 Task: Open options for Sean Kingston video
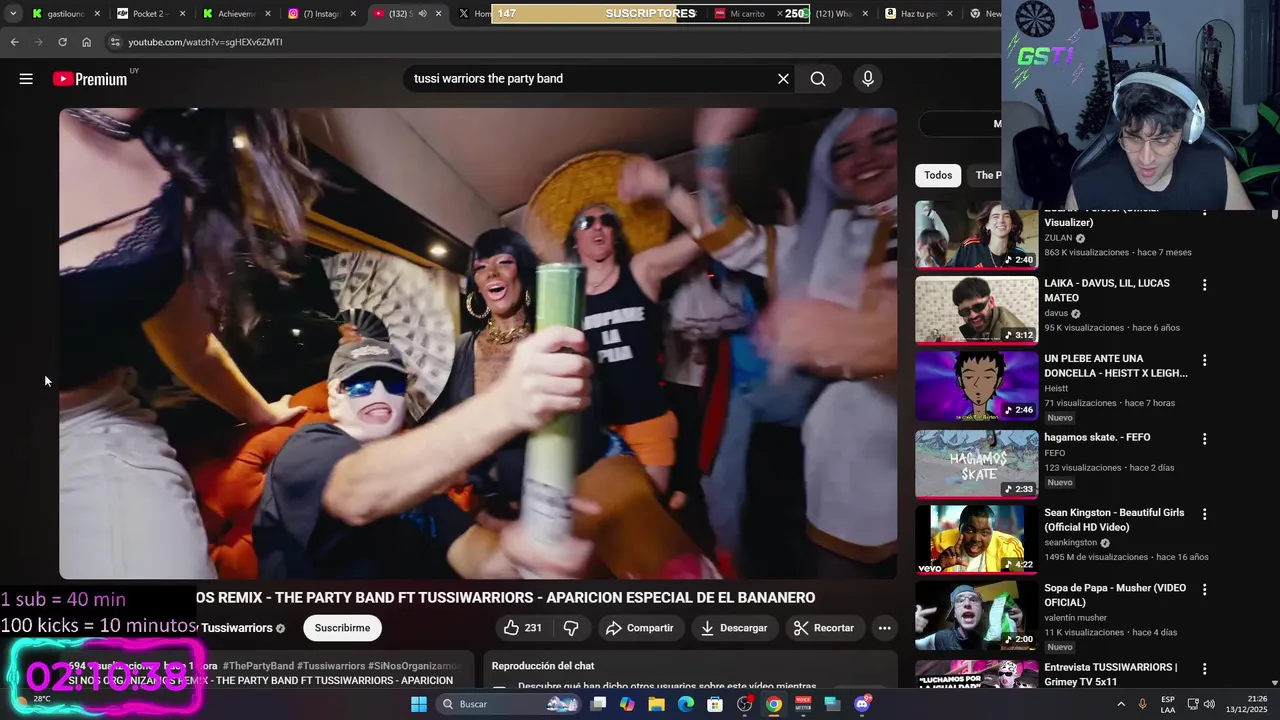click(1204, 514)
